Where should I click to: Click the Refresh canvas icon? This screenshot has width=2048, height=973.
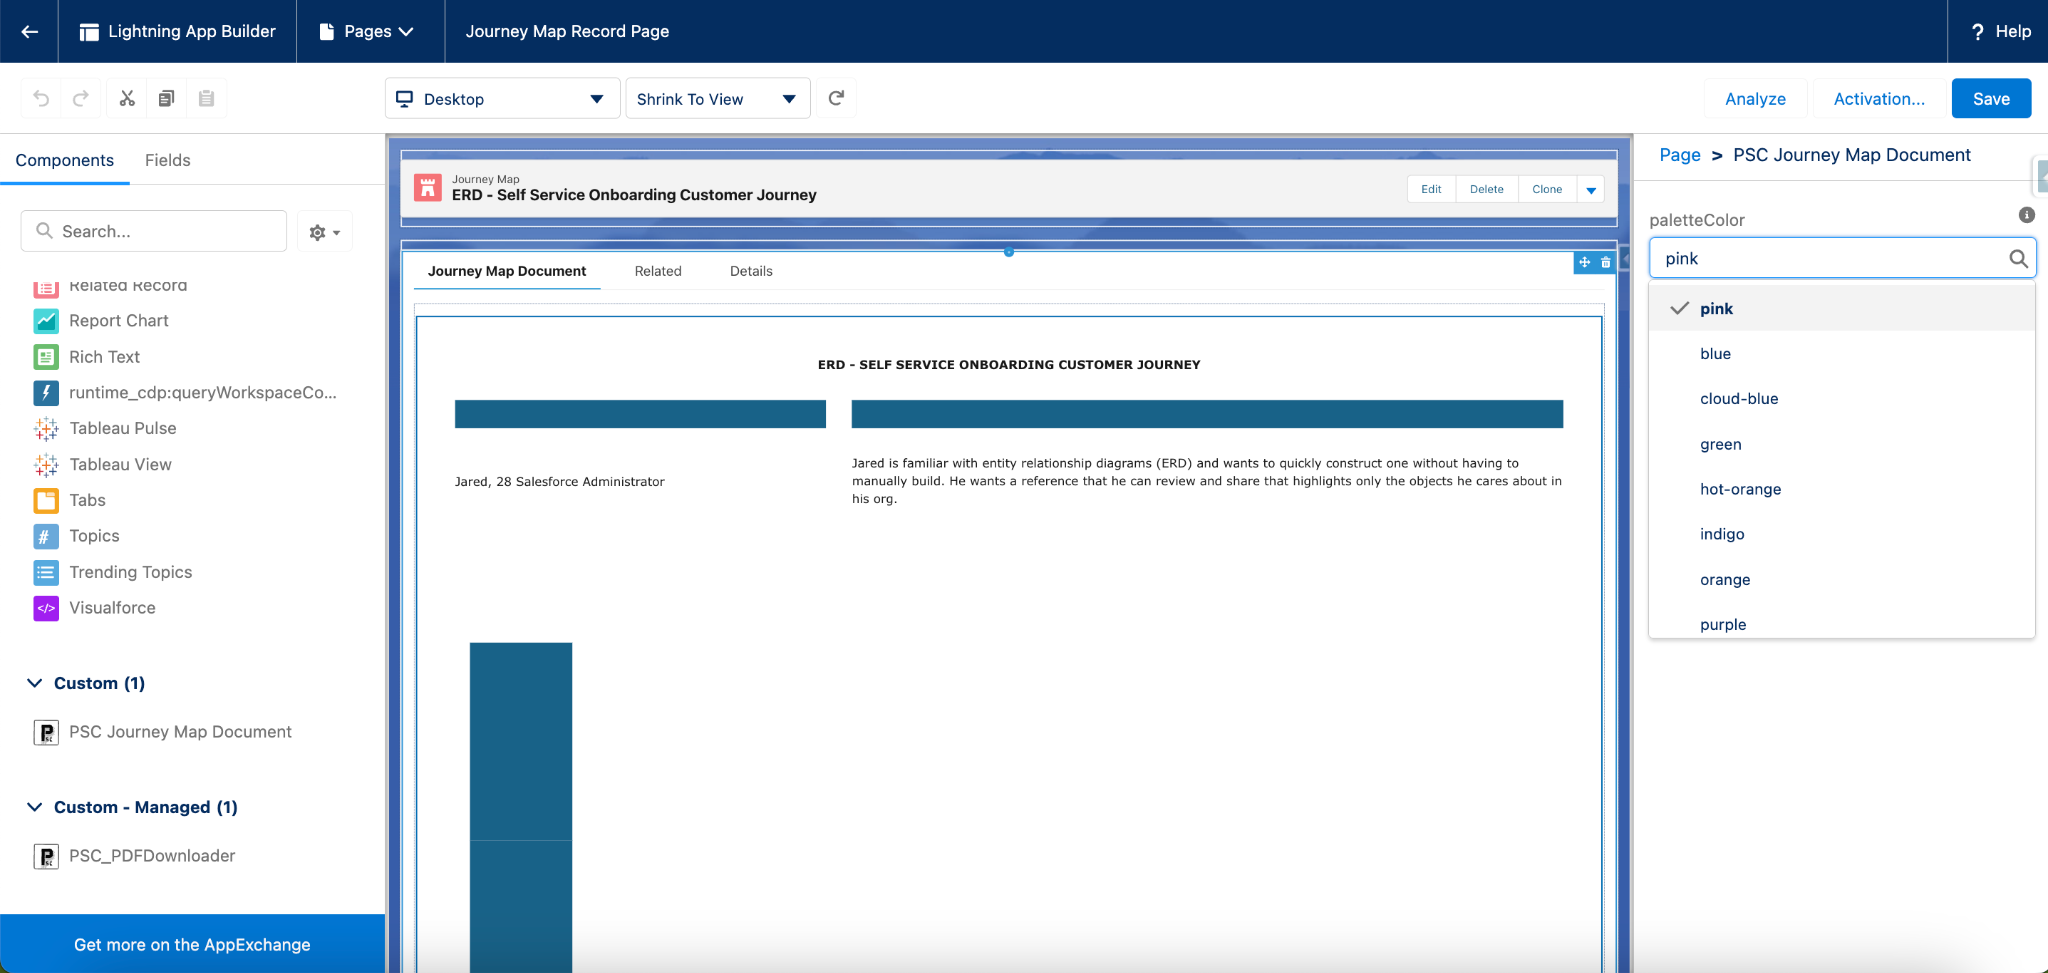(x=837, y=98)
